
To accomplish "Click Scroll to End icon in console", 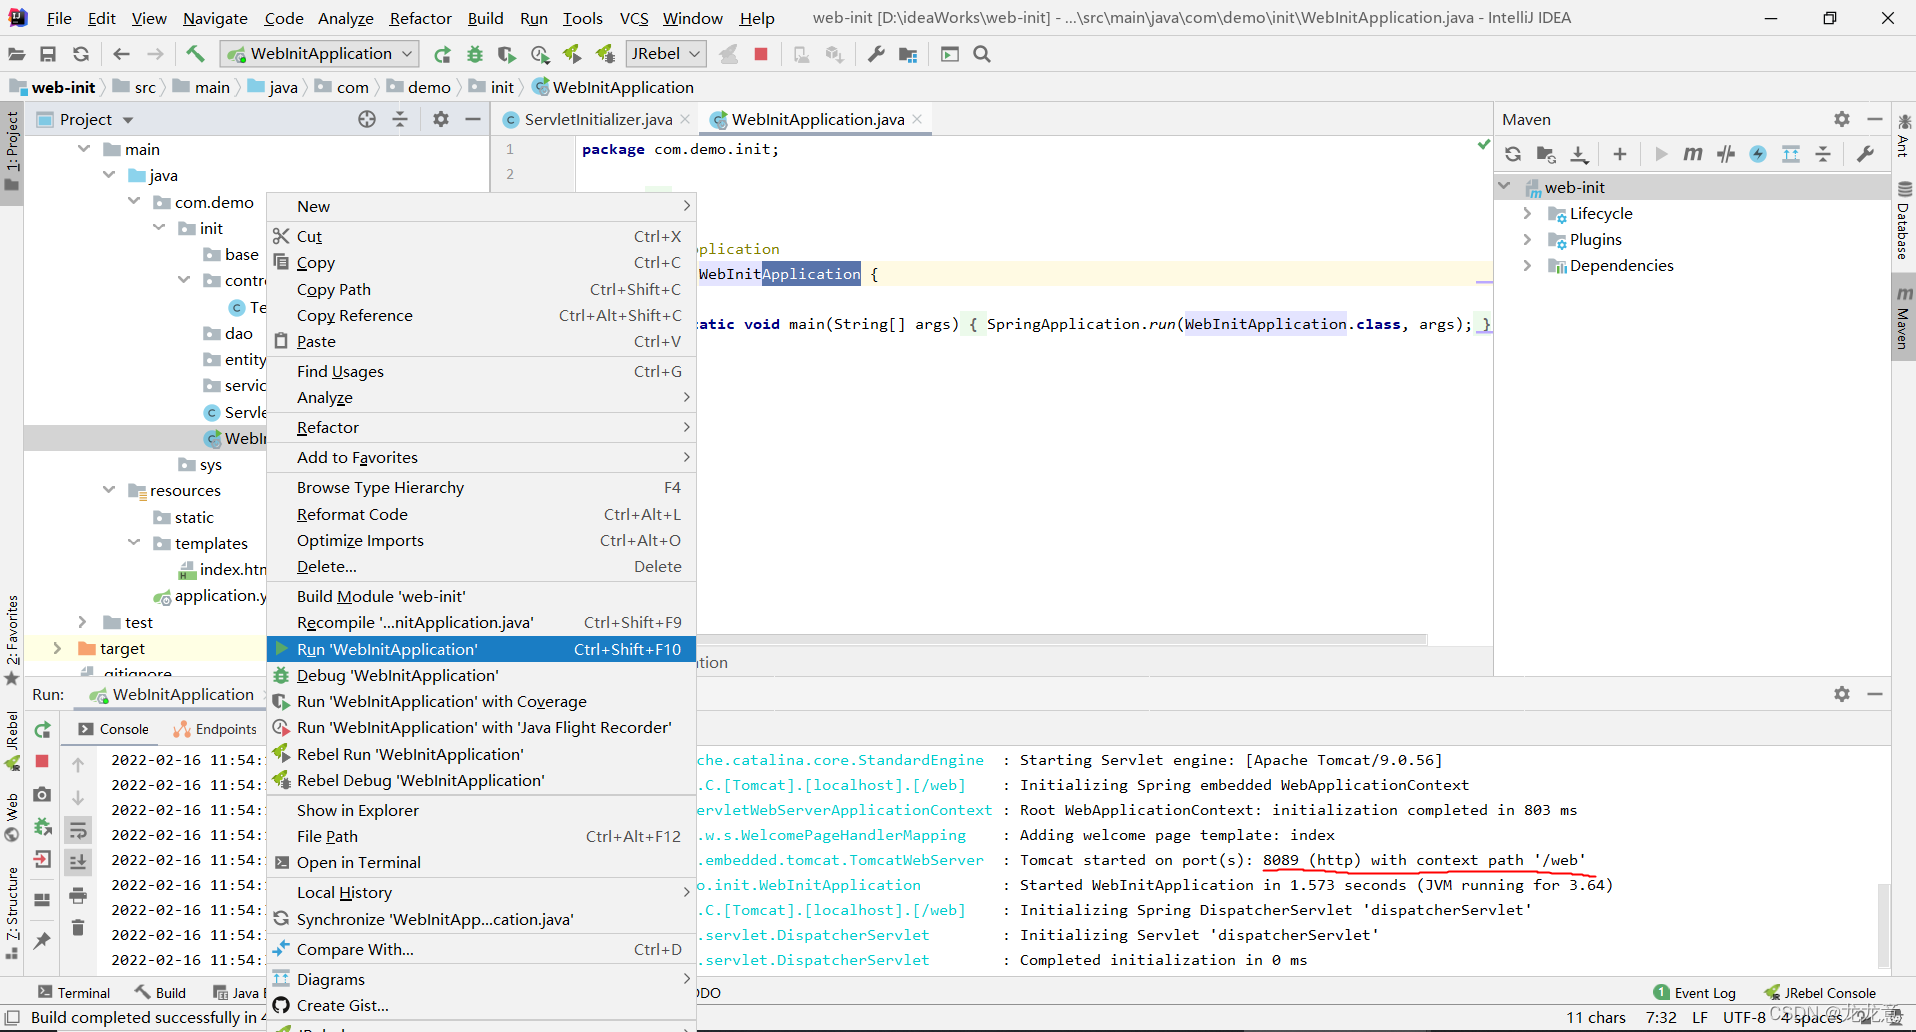I will coord(78,861).
